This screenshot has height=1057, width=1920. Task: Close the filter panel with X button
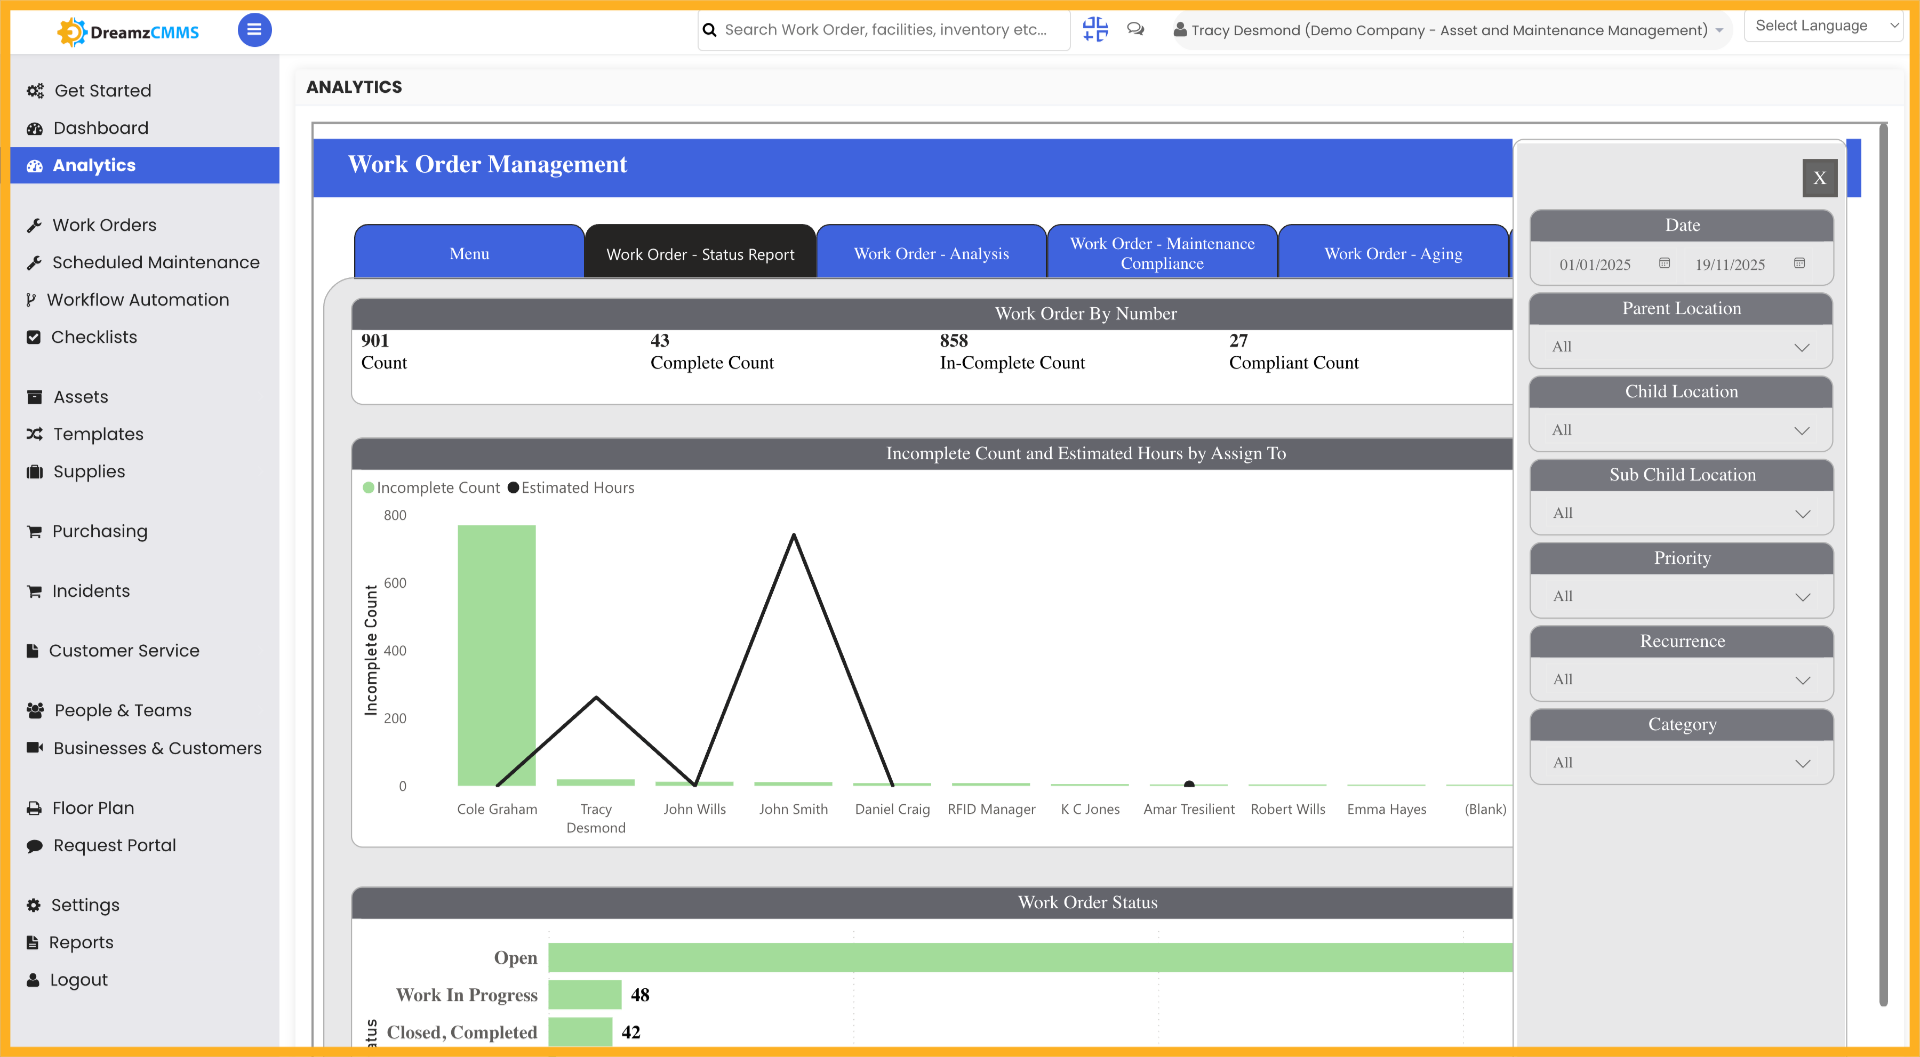click(x=1820, y=178)
